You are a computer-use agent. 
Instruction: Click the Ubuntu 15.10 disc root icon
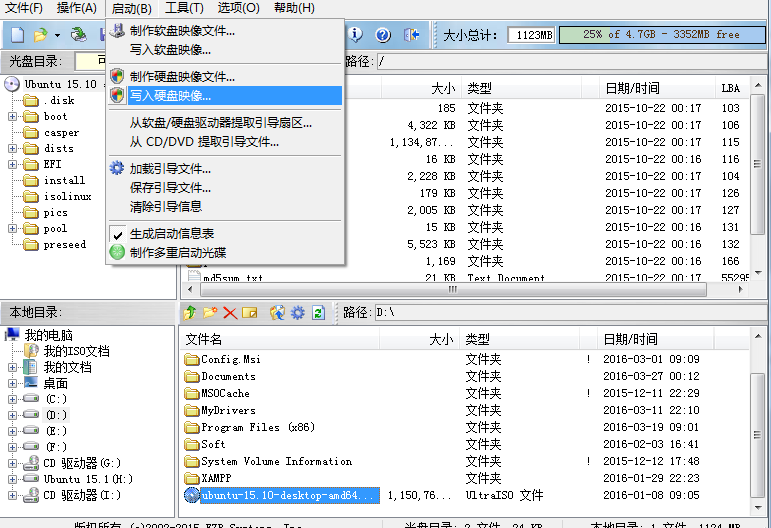pyautogui.click(x=12, y=85)
